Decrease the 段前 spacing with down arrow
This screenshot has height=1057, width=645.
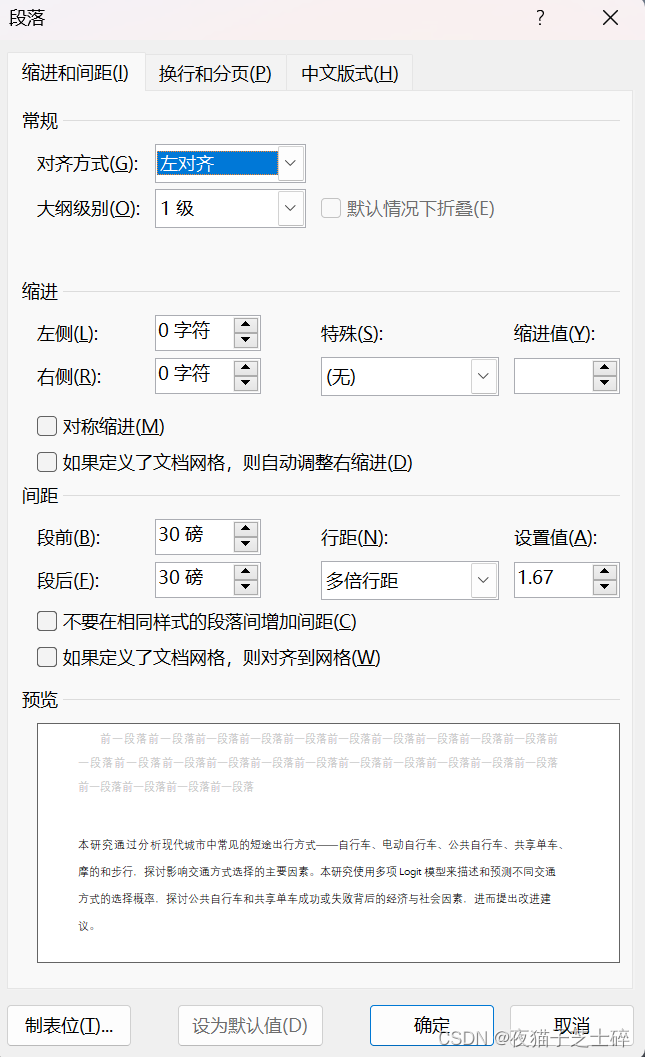point(246,545)
